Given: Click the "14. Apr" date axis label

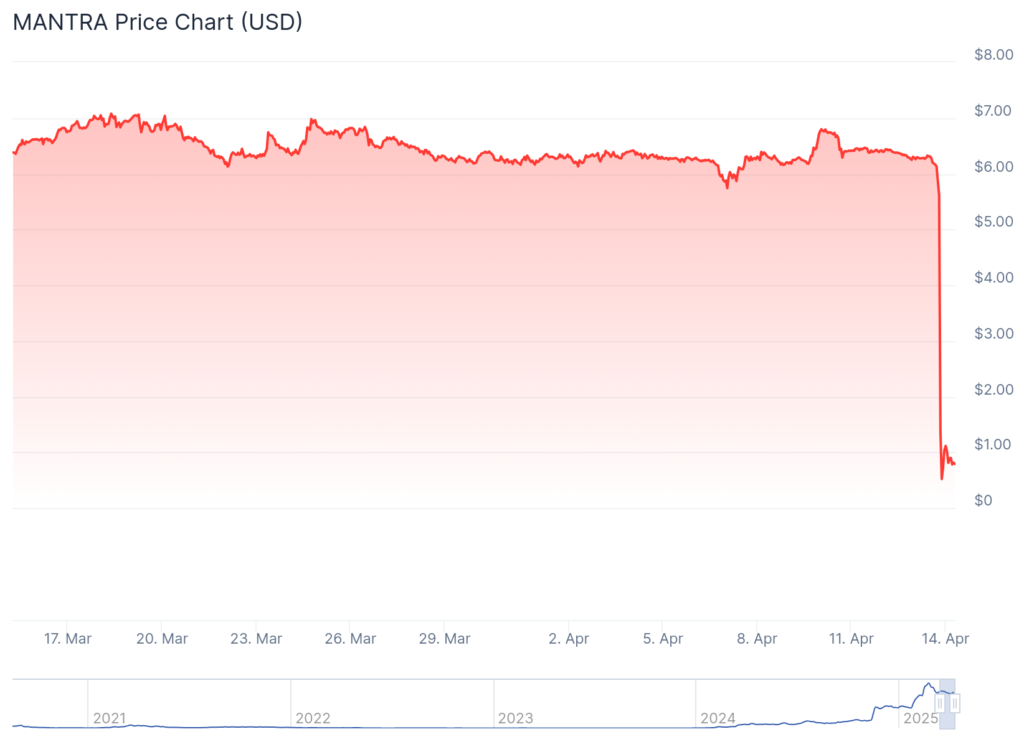Looking at the screenshot, I should pyautogui.click(x=945, y=638).
